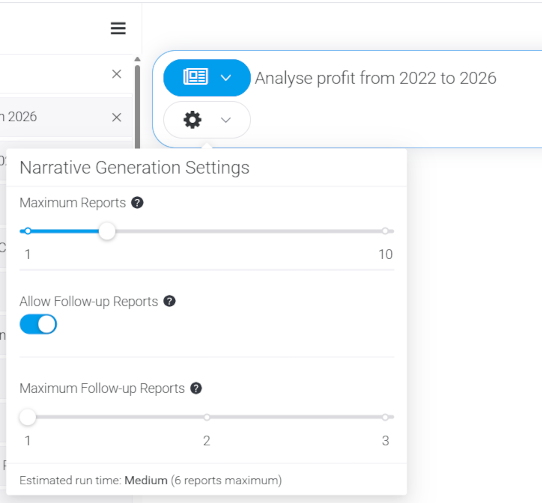Open the hamburger menu icon
This screenshot has height=503, width=542.
118,28
